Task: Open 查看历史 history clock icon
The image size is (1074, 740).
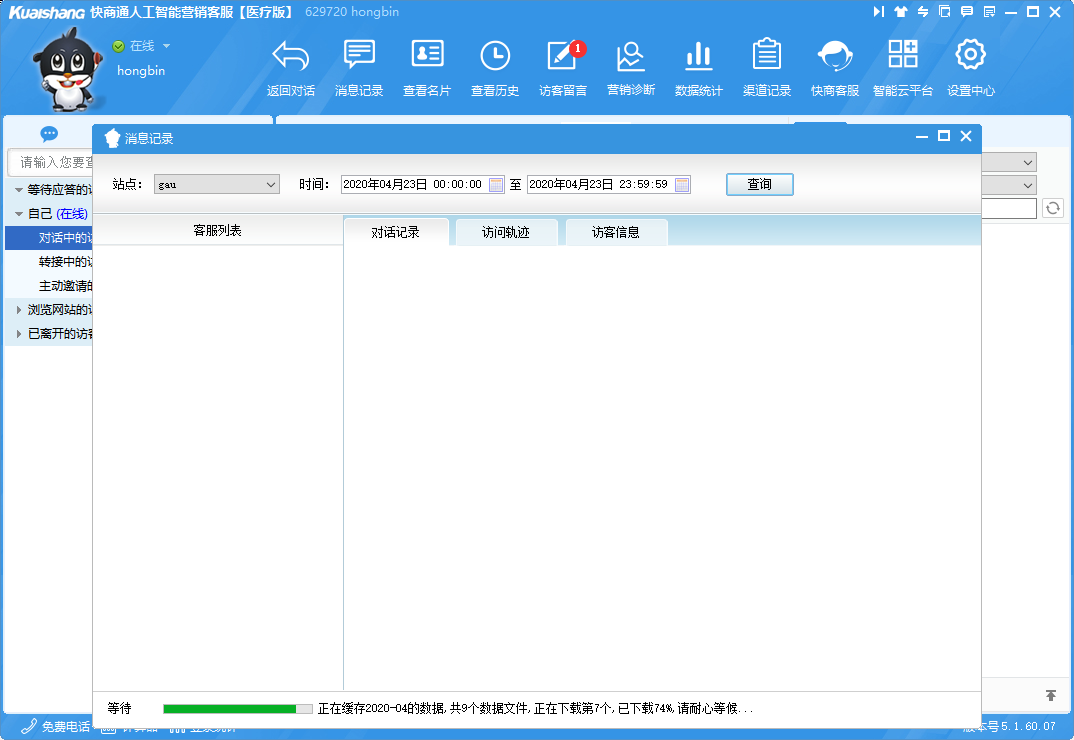Action: point(495,56)
